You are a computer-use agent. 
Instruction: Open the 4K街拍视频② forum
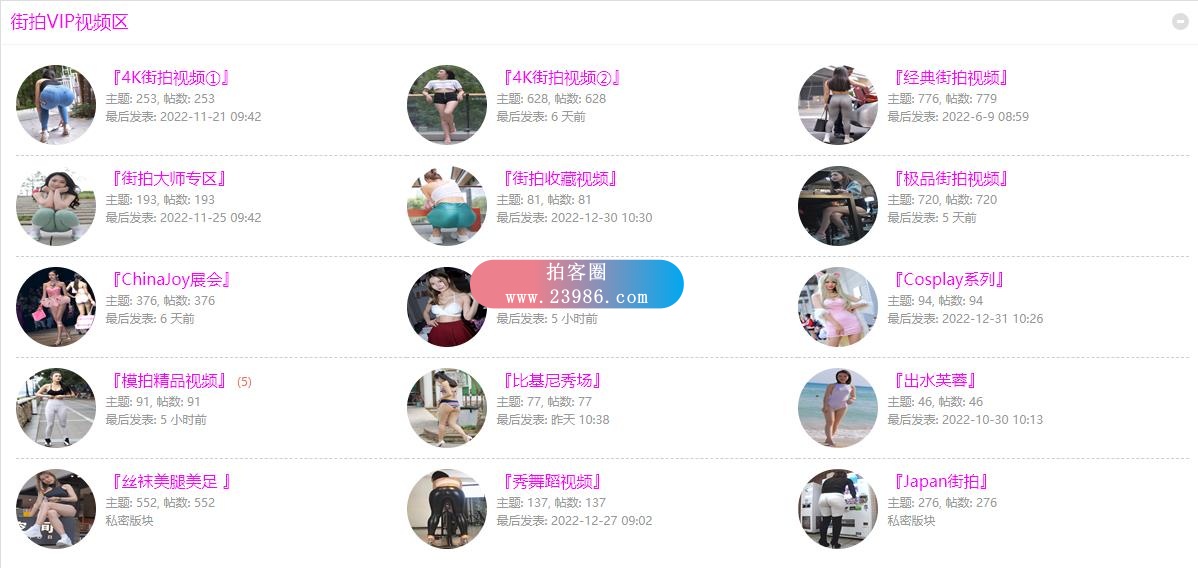pos(561,77)
